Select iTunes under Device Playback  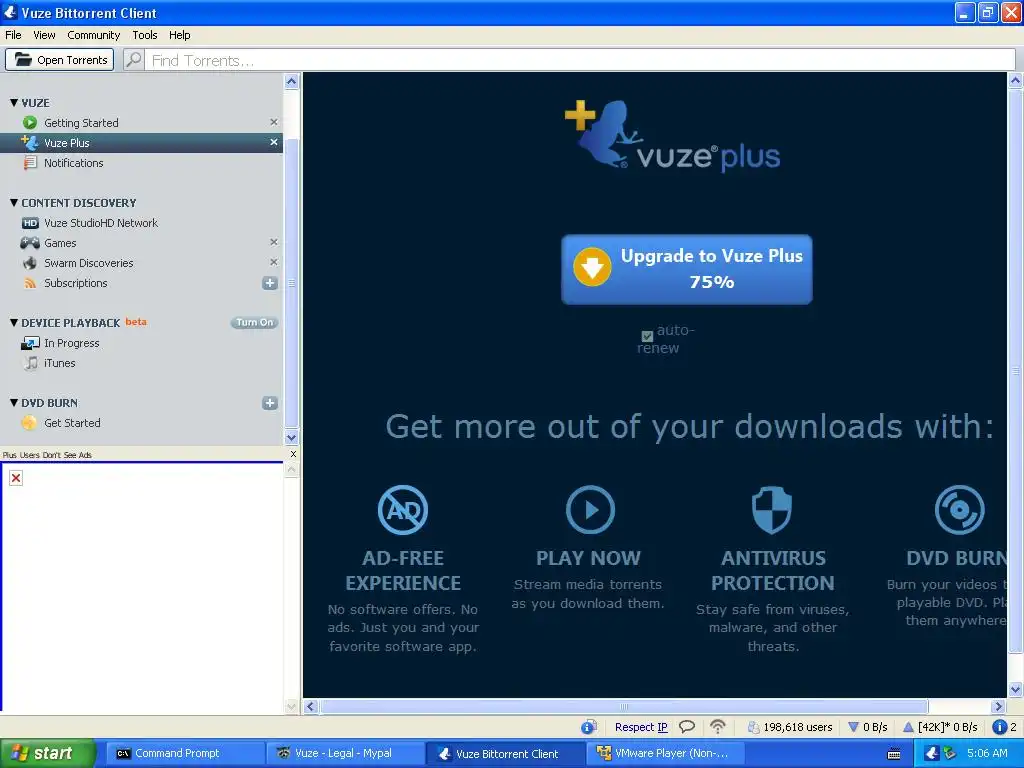point(141,363)
